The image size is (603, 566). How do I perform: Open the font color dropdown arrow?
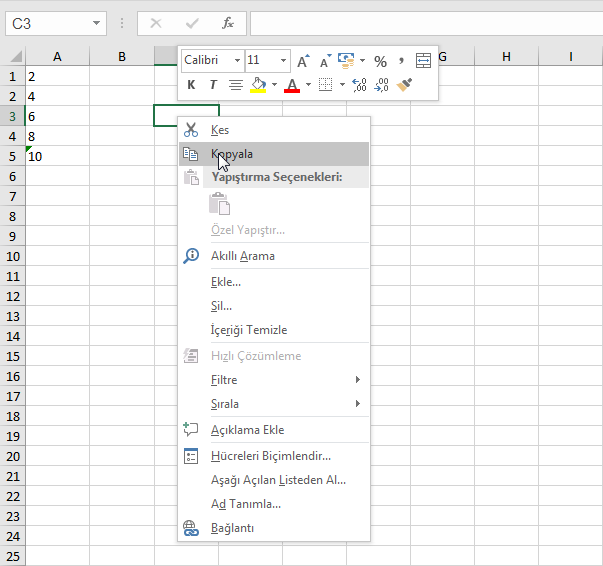coord(308,85)
